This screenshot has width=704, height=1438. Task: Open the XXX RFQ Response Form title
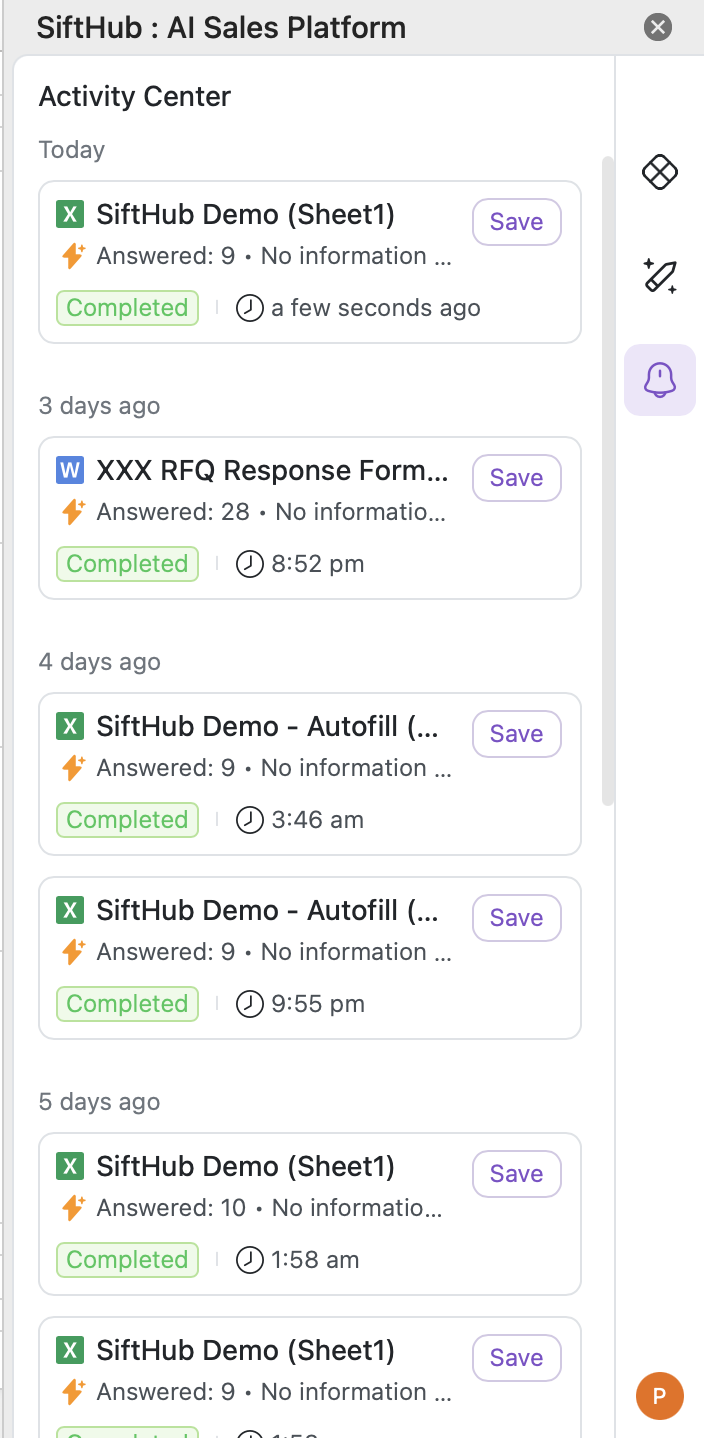[x=272, y=470]
